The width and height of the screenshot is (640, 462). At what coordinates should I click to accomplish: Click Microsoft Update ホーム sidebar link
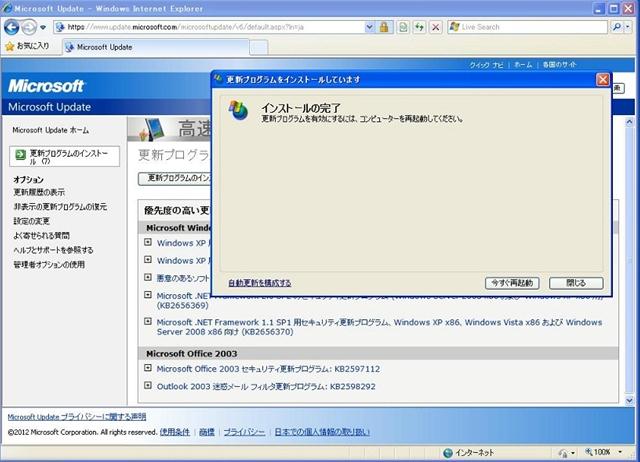(51, 130)
